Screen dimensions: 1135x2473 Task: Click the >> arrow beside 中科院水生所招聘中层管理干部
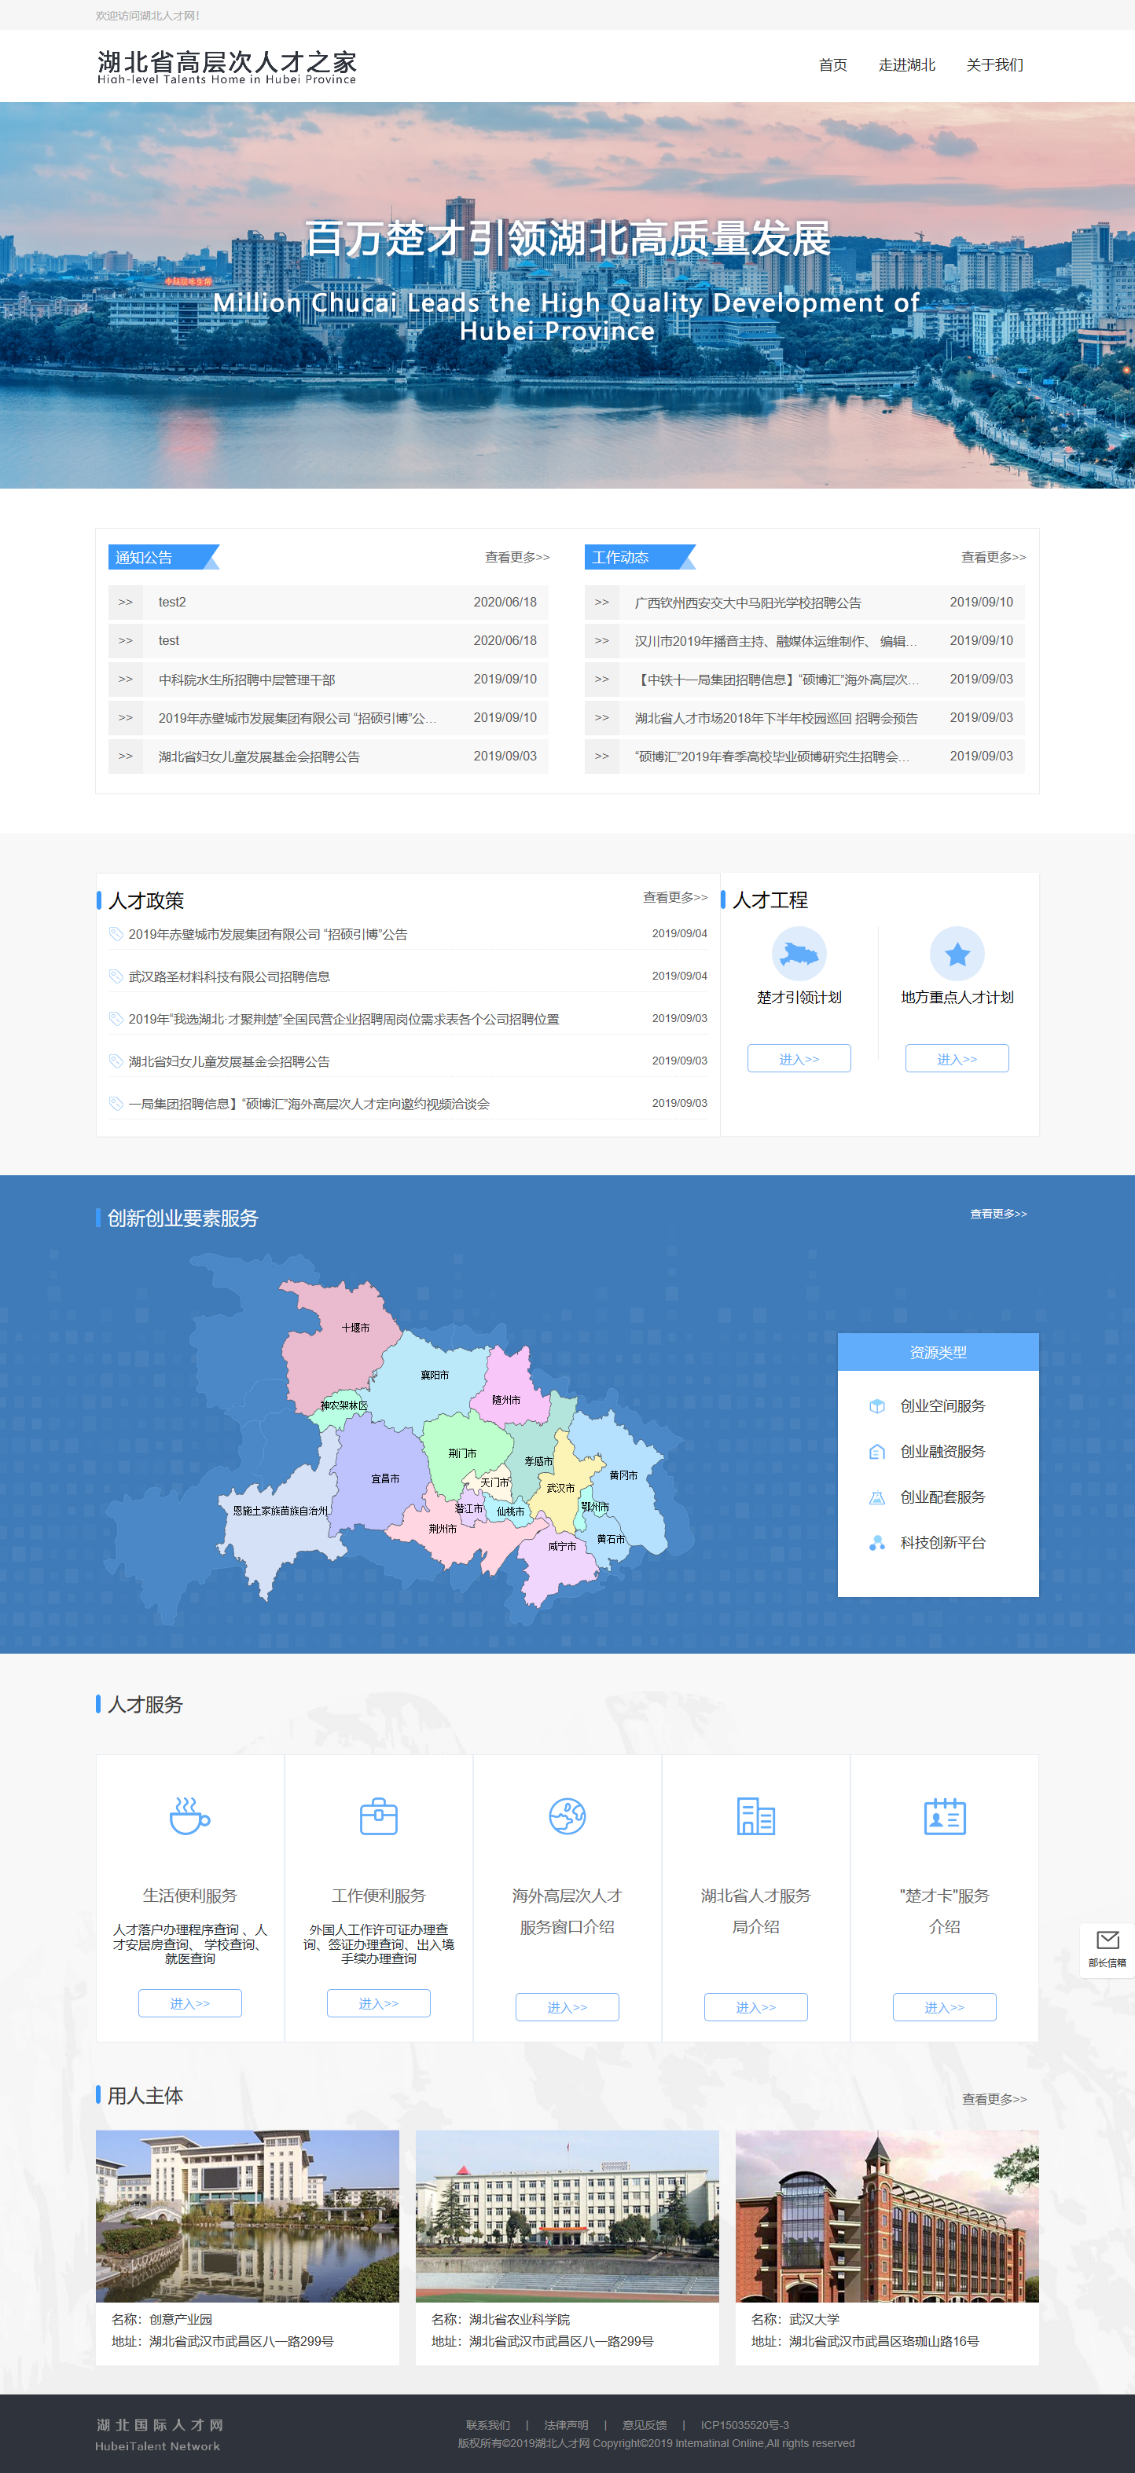[126, 679]
